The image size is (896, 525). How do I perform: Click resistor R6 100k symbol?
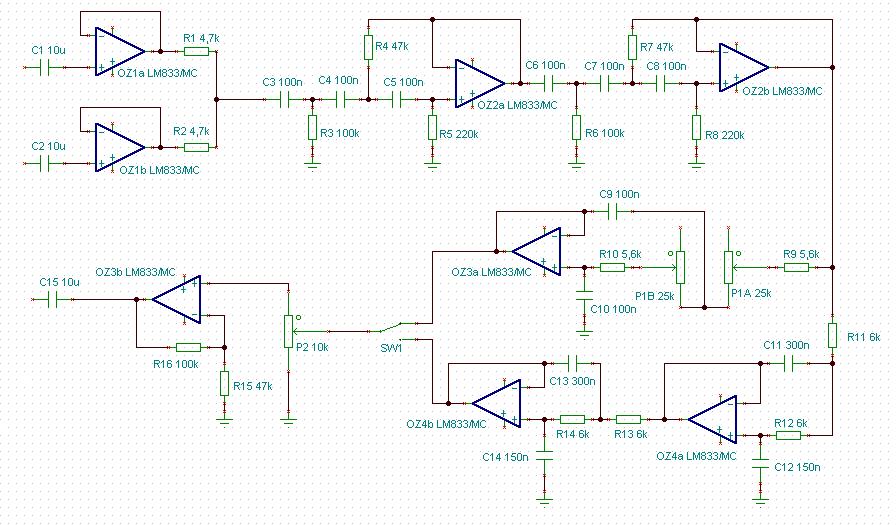(x=576, y=127)
